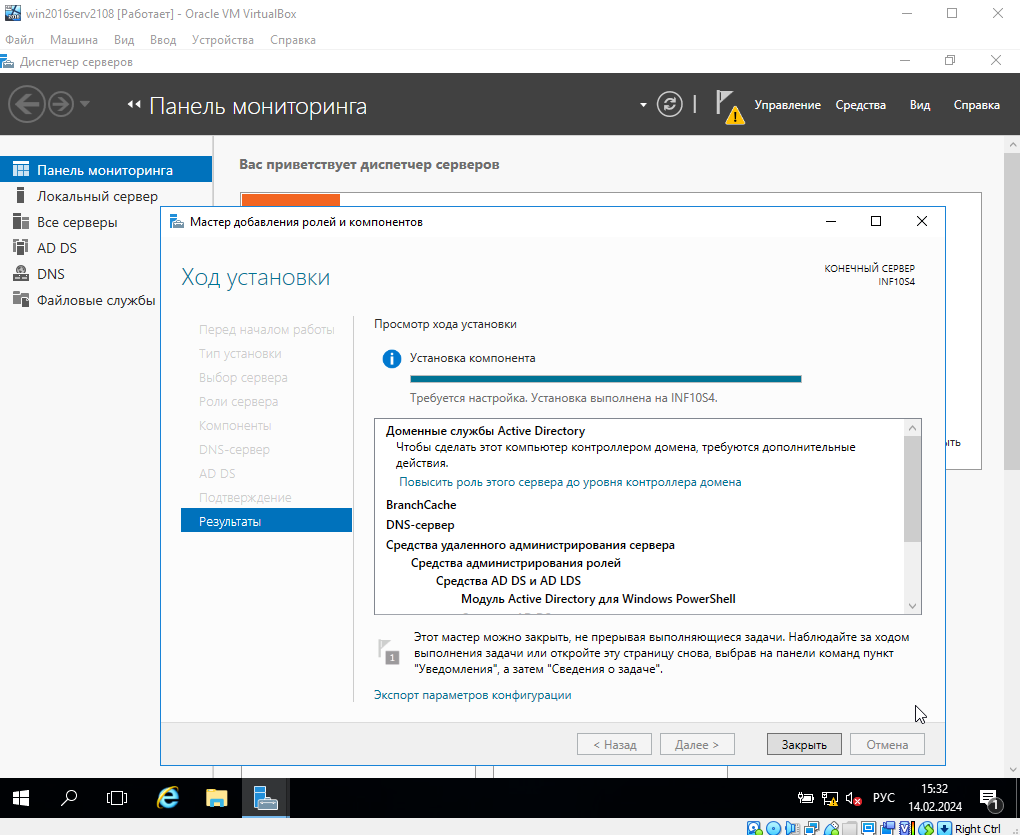Click scroll-up arrow in the results list
This screenshot has height=835, width=1020.
912,428
